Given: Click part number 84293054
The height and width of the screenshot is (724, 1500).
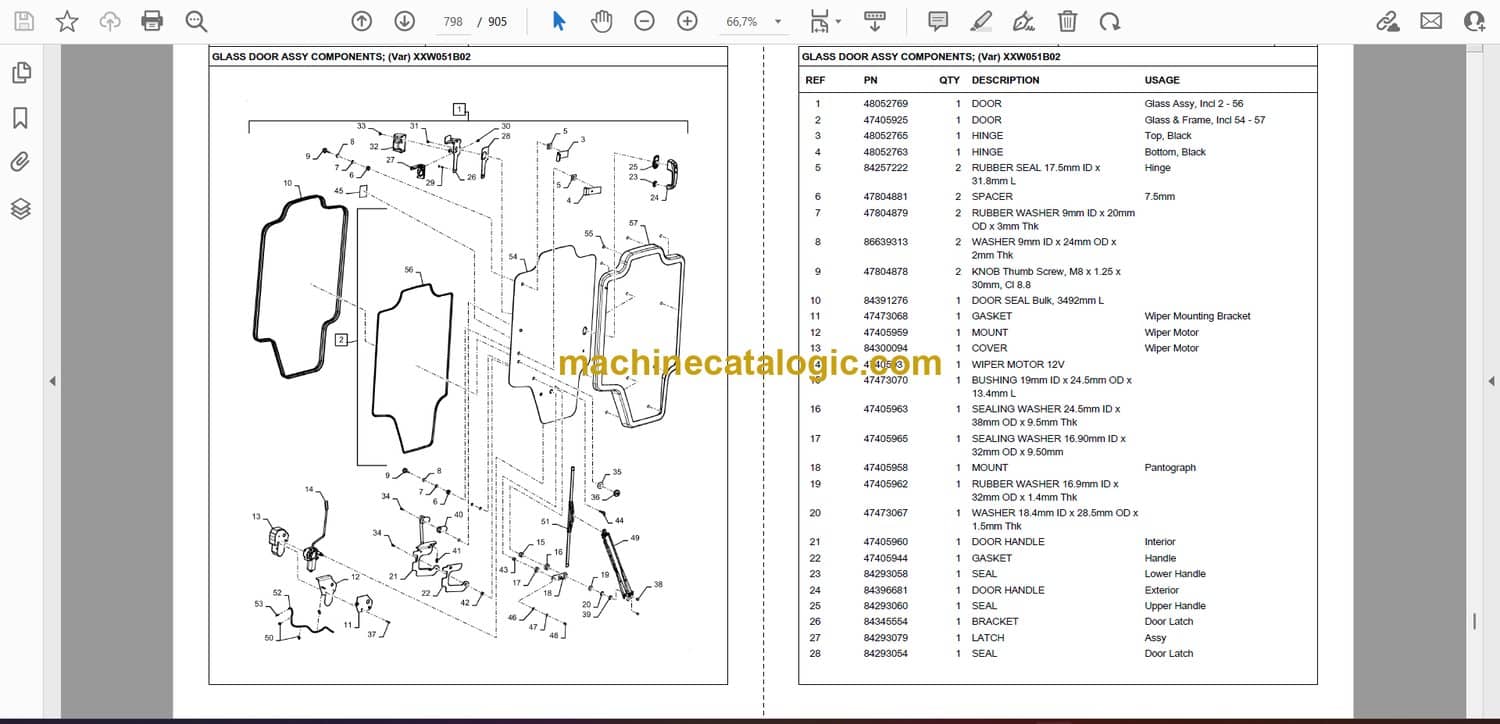Looking at the screenshot, I should pos(885,654).
